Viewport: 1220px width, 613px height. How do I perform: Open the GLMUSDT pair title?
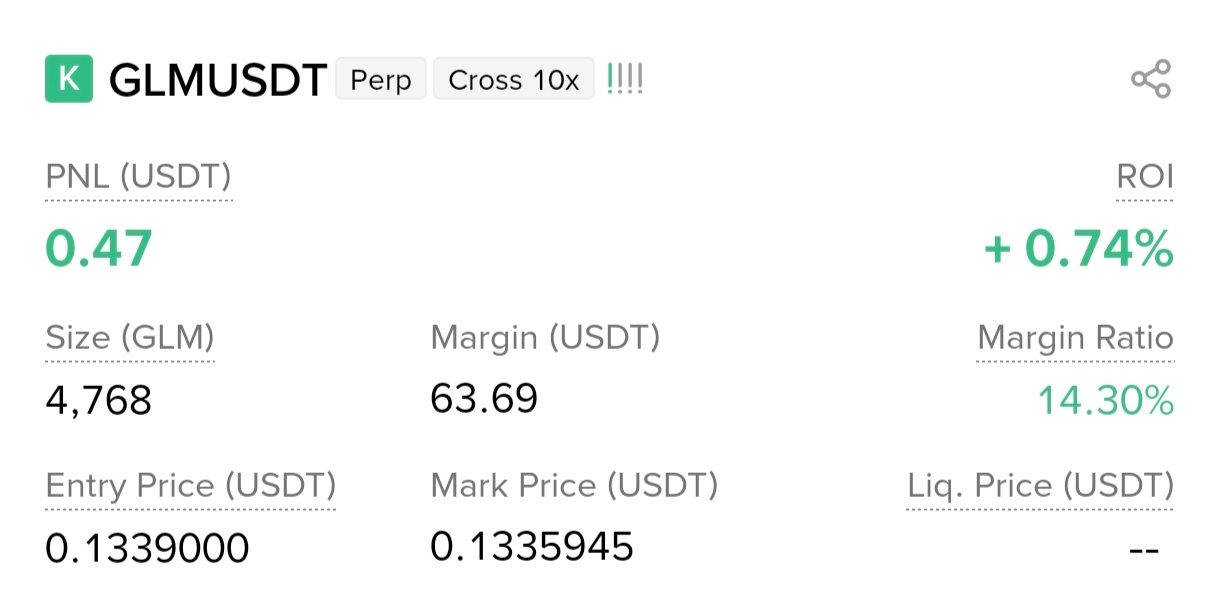[x=218, y=80]
